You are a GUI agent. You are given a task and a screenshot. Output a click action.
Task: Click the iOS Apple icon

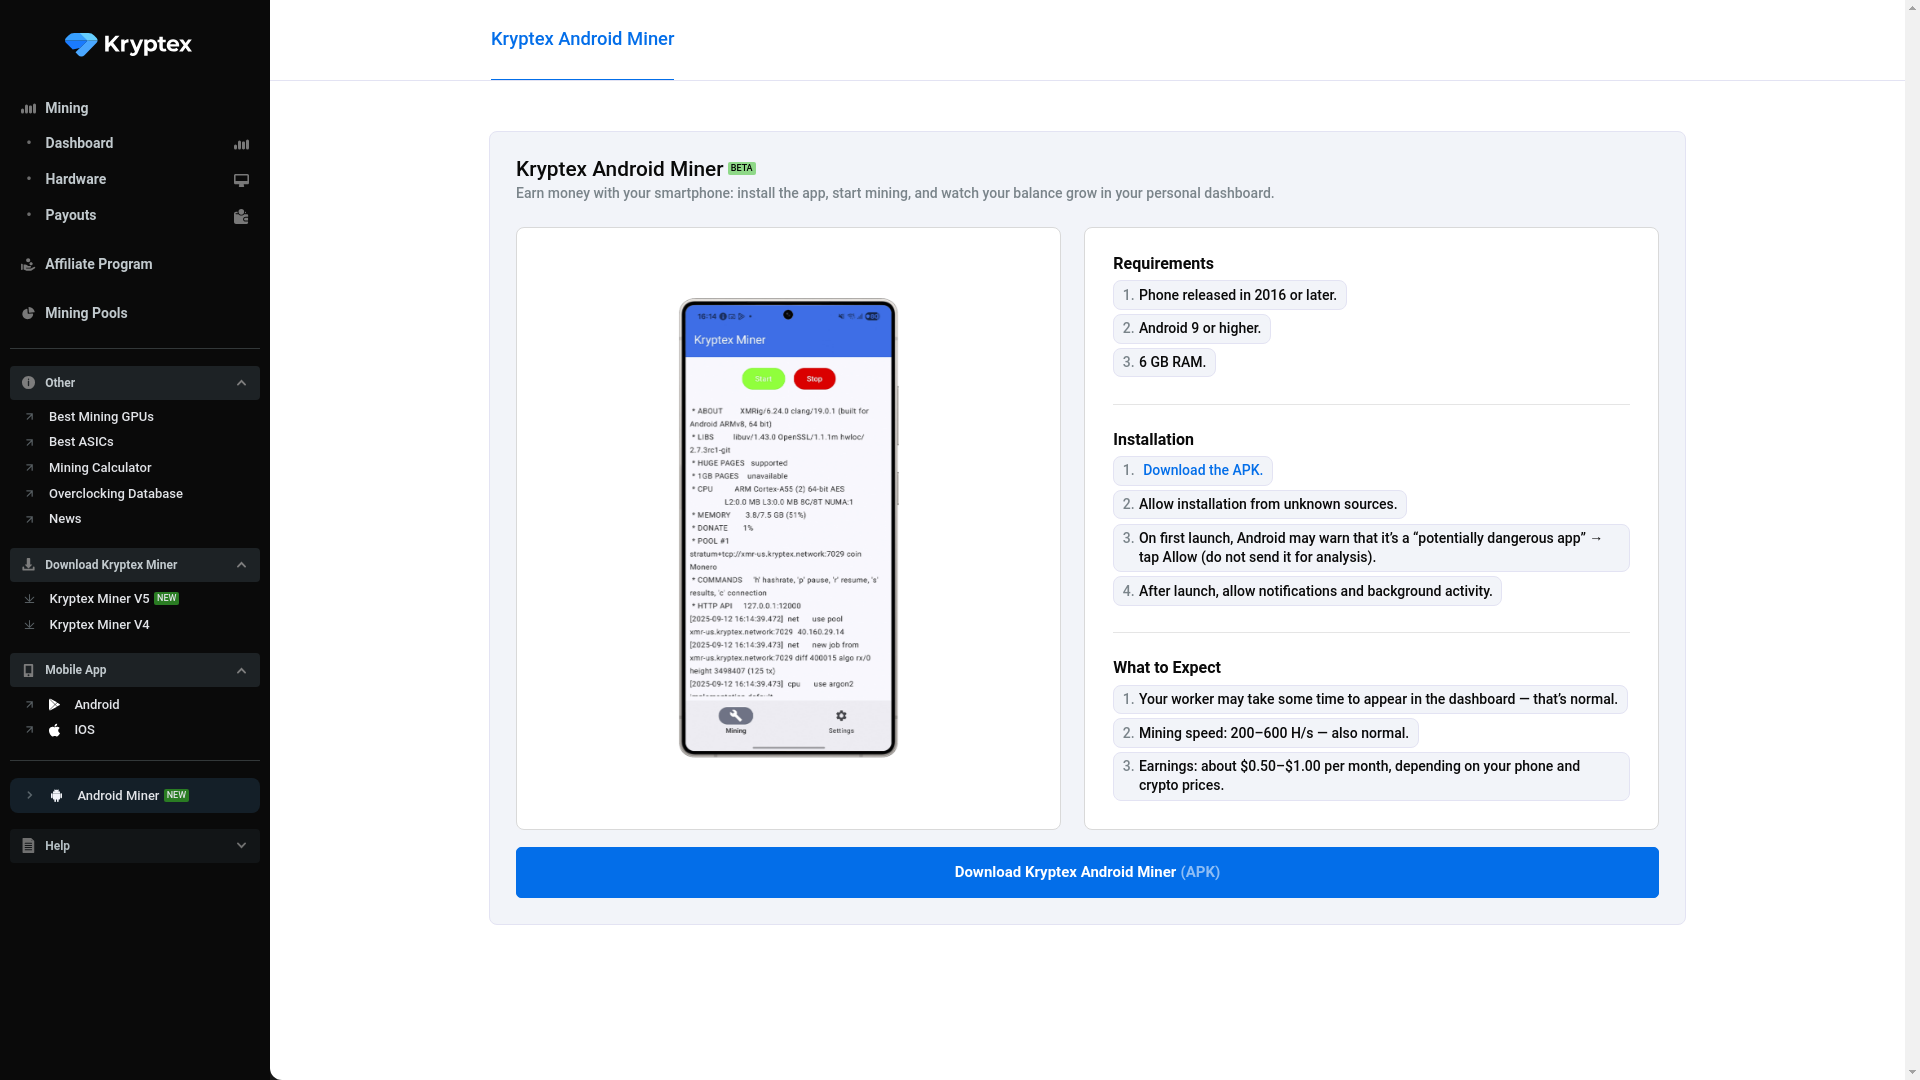[x=55, y=730]
